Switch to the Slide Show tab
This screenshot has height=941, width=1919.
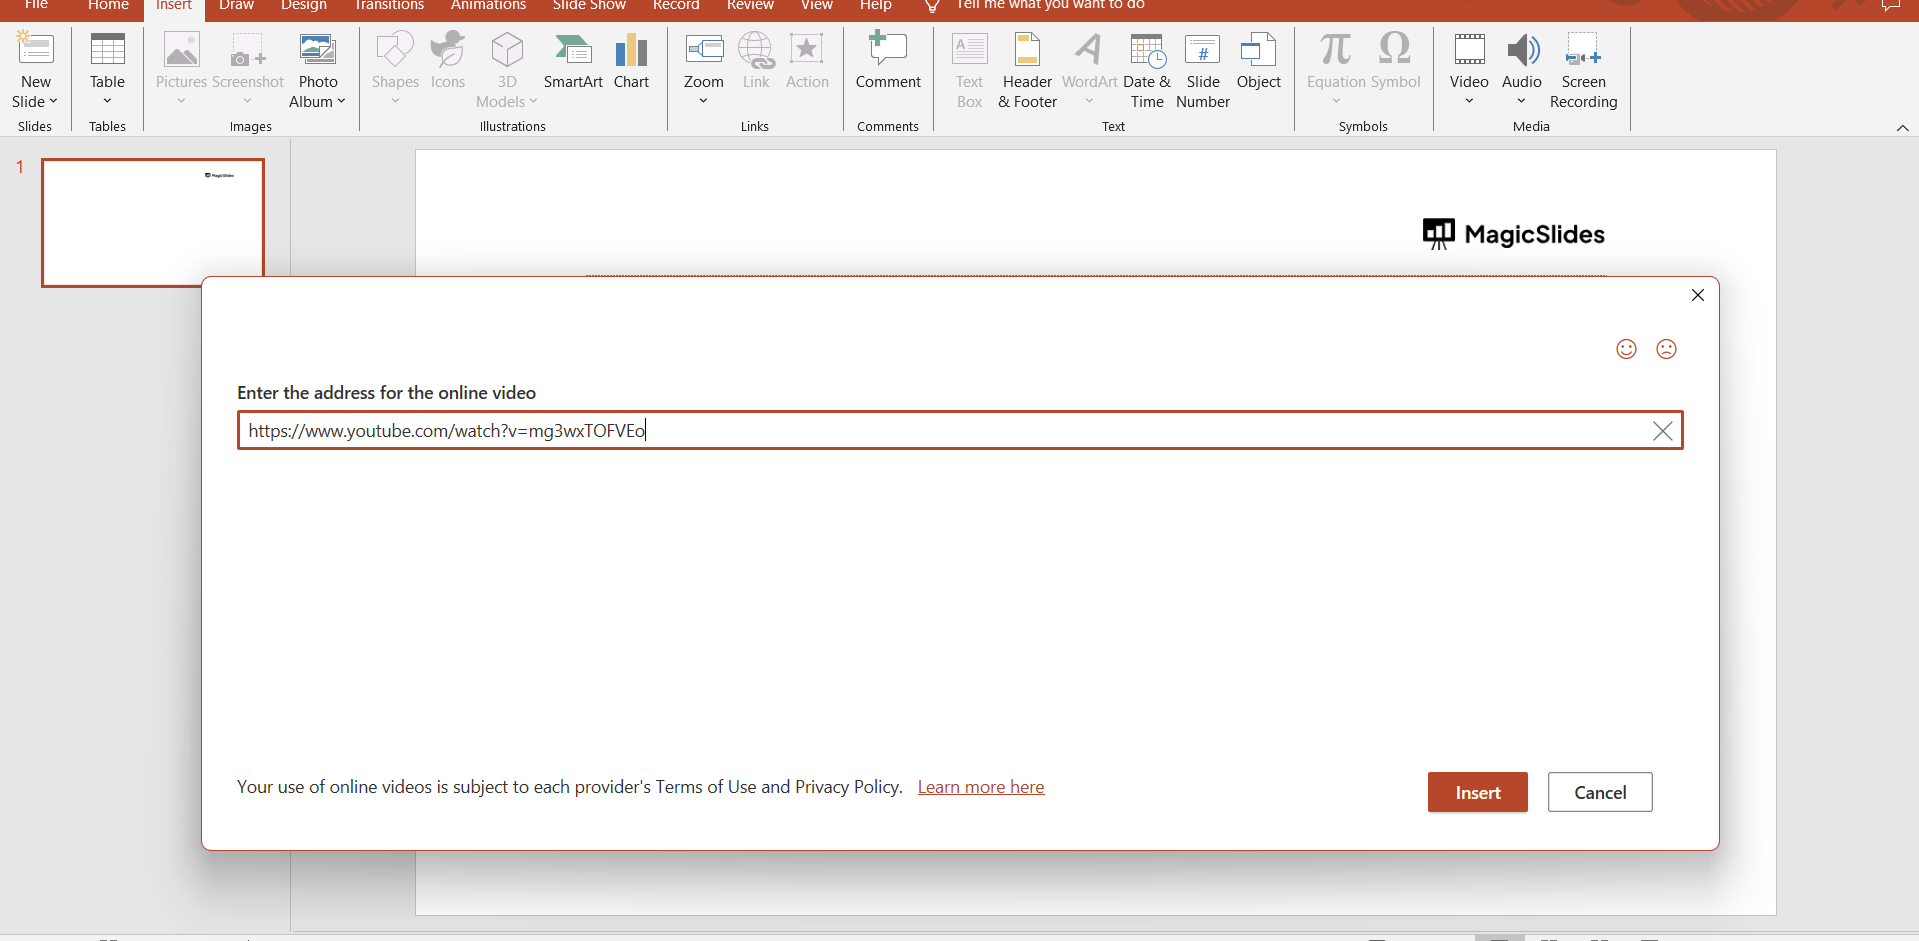click(589, 6)
